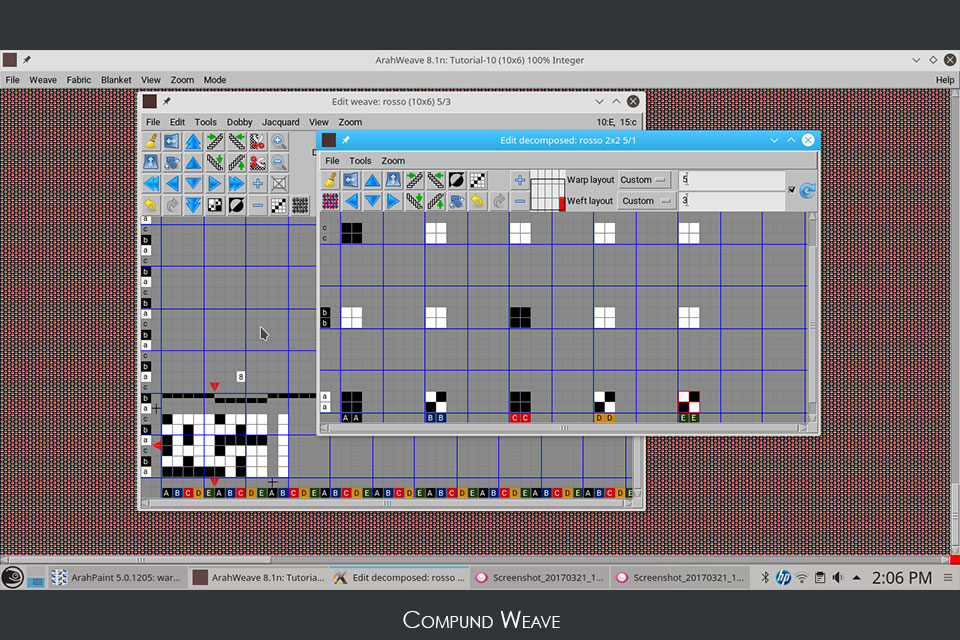Click the orange D D yarn label in Edit decomposed
This screenshot has height=640, width=960.
click(x=604, y=418)
